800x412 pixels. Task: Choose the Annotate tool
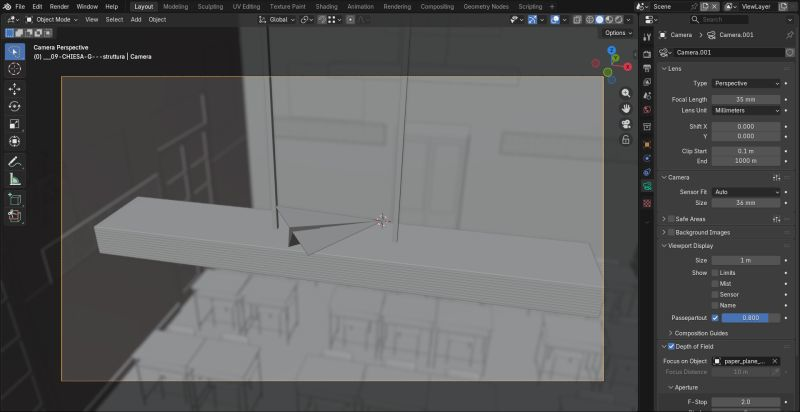15,162
